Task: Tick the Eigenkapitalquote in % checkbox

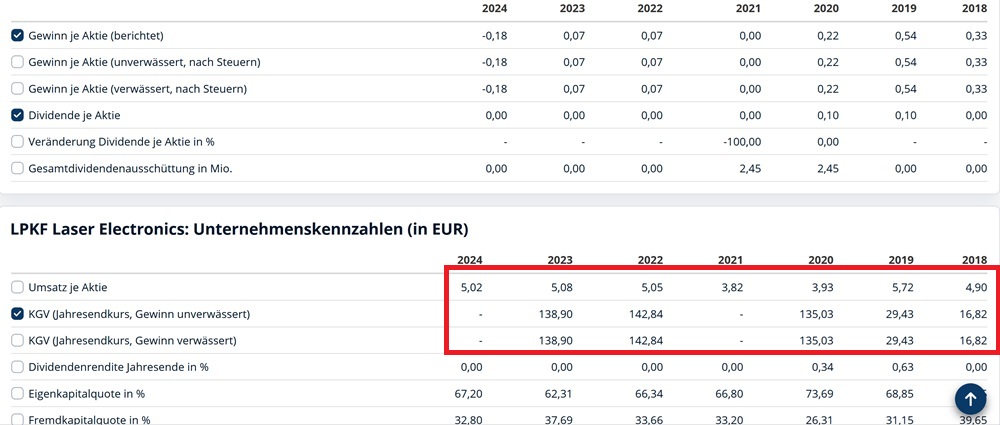Action: click(x=17, y=393)
